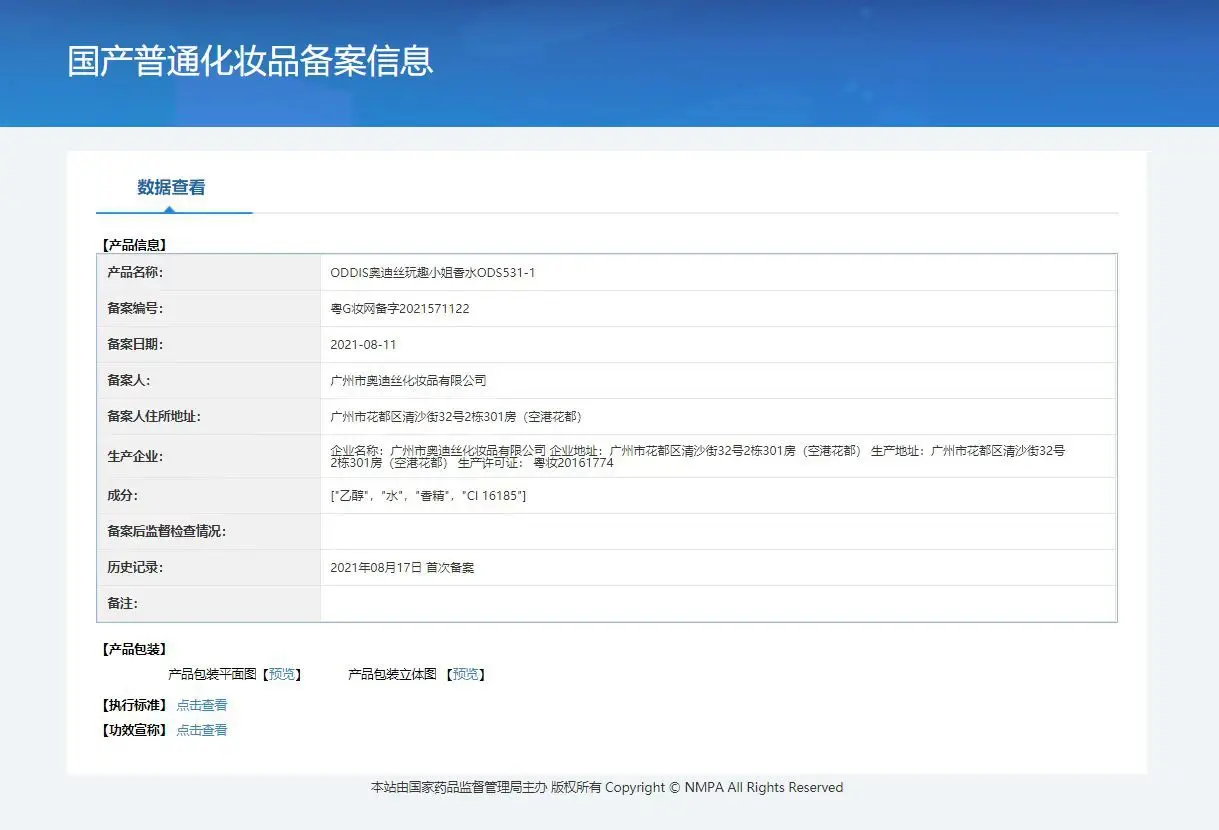The width and height of the screenshot is (1219, 830).
Task: Click 点击查看 next to 执行标准
Action: [x=202, y=705]
